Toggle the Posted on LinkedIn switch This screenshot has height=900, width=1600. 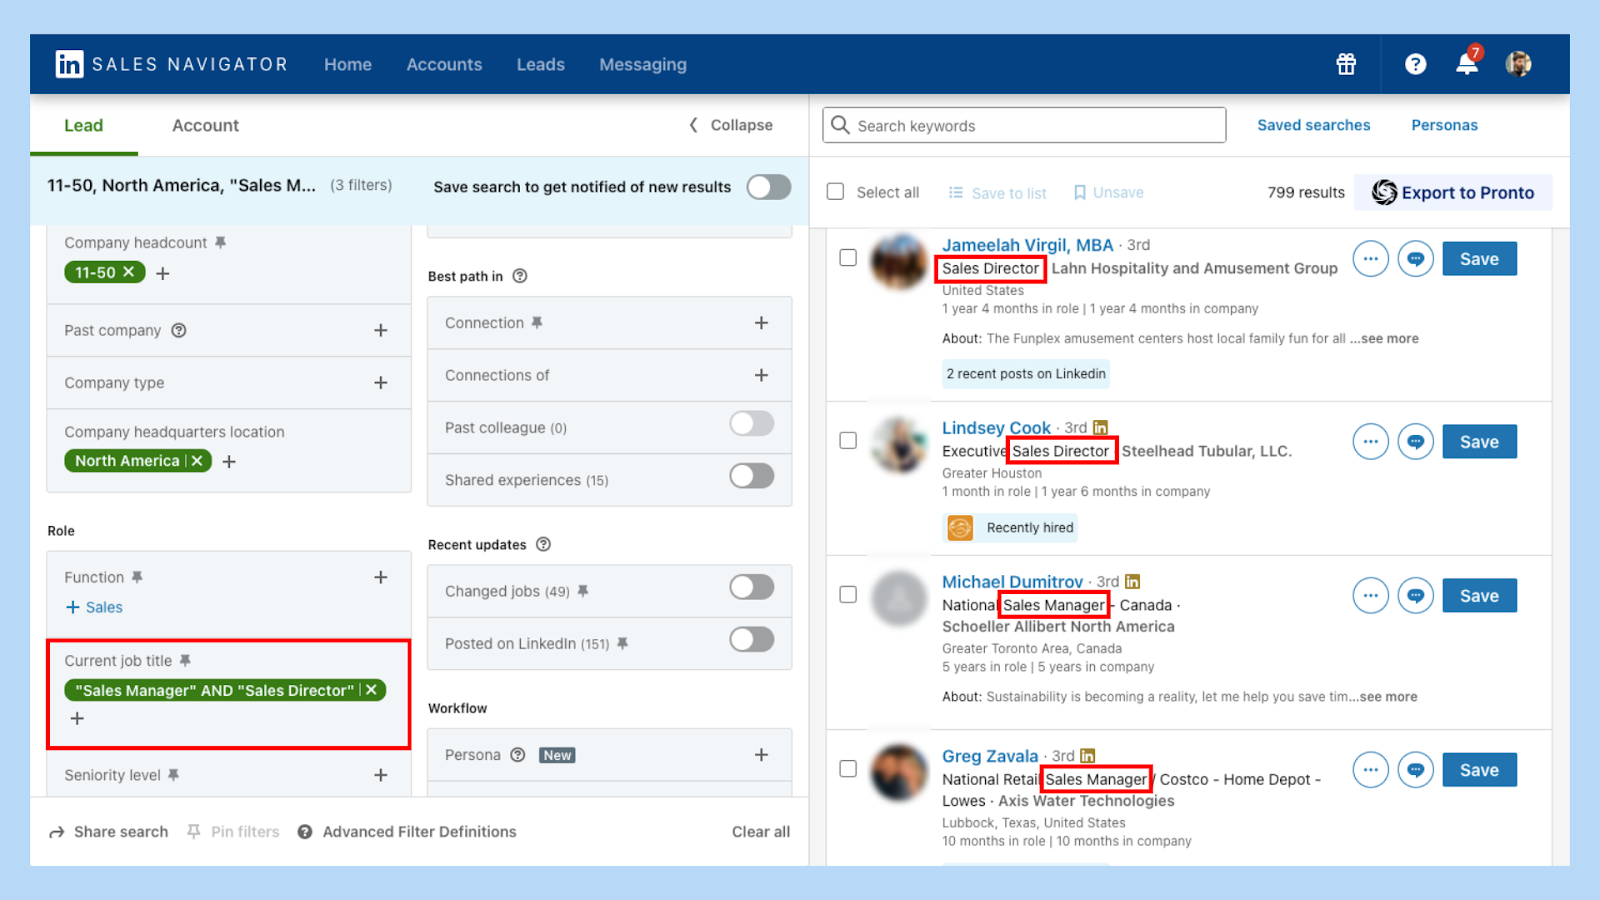pos(752,639)
